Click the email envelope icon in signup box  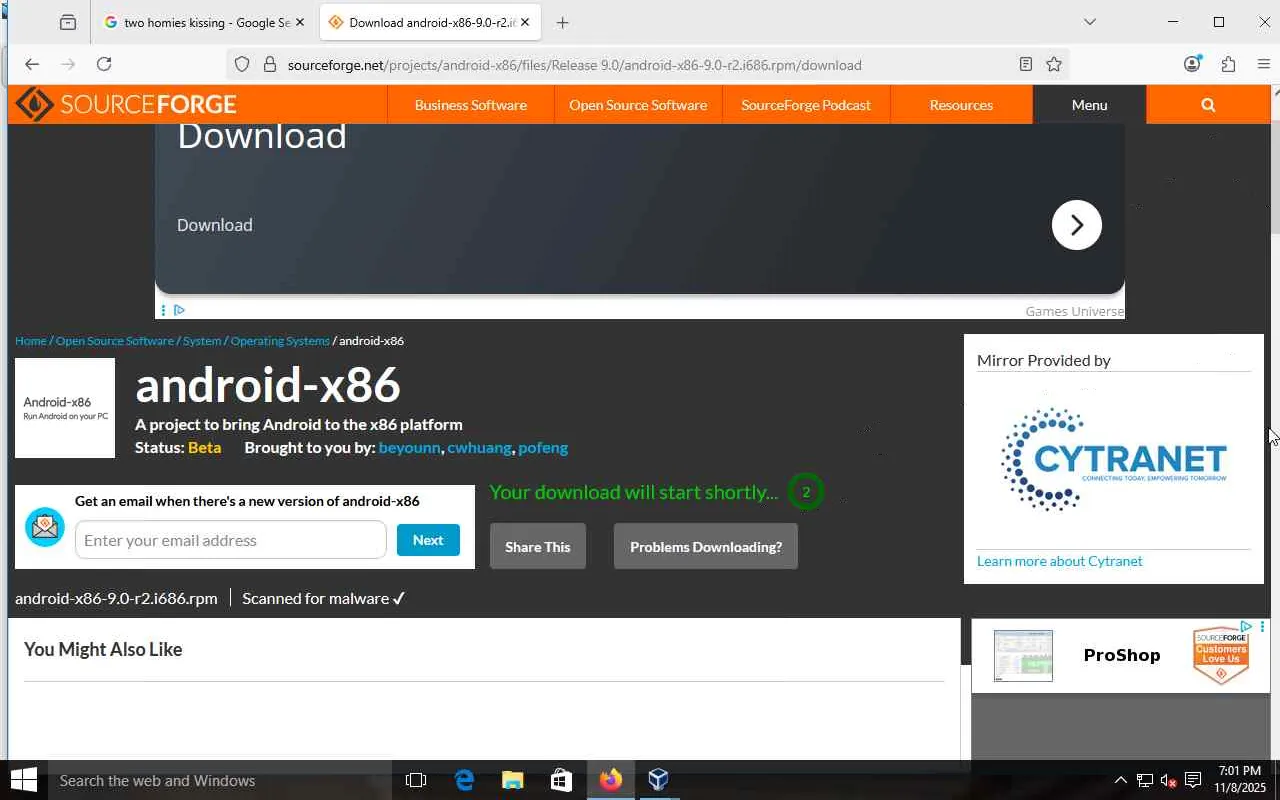coord(45,526)
